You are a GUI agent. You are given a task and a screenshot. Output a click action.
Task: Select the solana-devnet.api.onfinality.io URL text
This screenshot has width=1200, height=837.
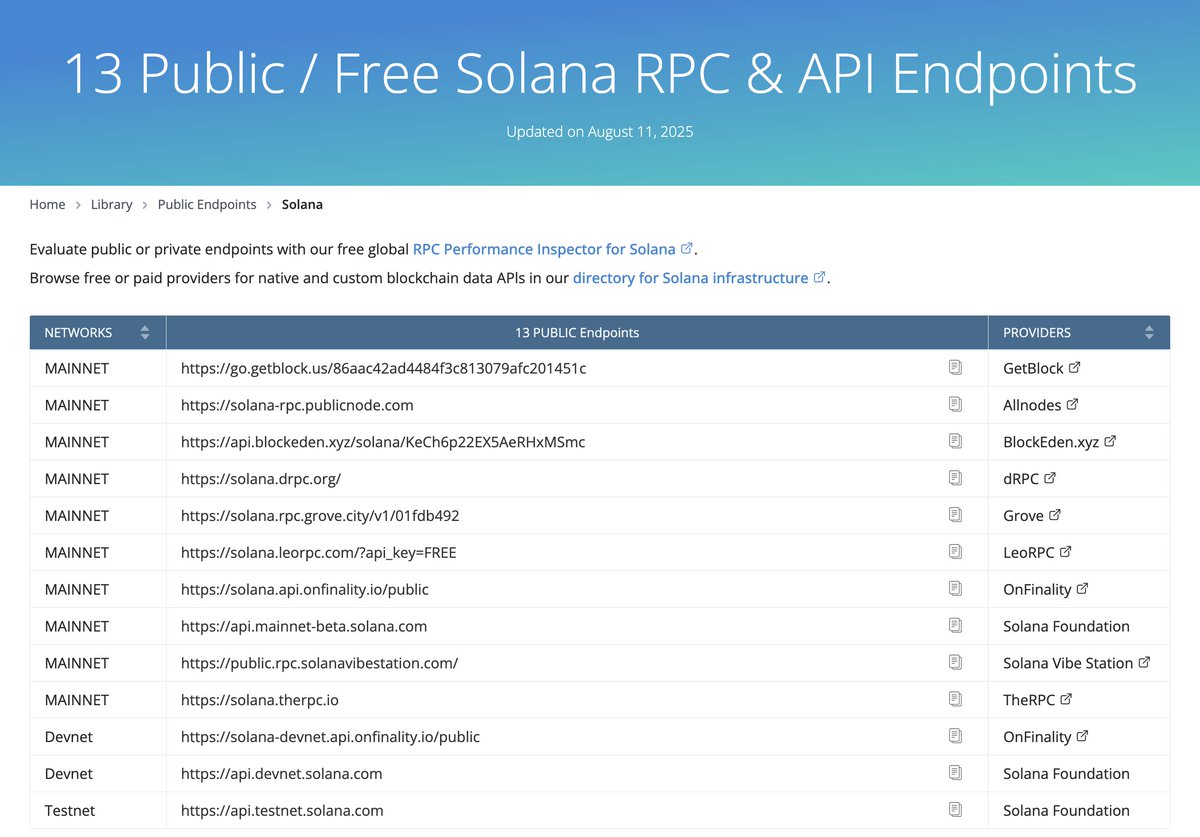tap(330, 737)
